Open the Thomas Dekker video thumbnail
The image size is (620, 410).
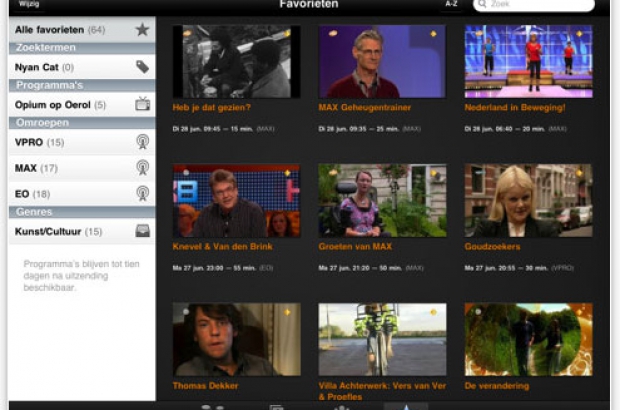coord(236,340)
